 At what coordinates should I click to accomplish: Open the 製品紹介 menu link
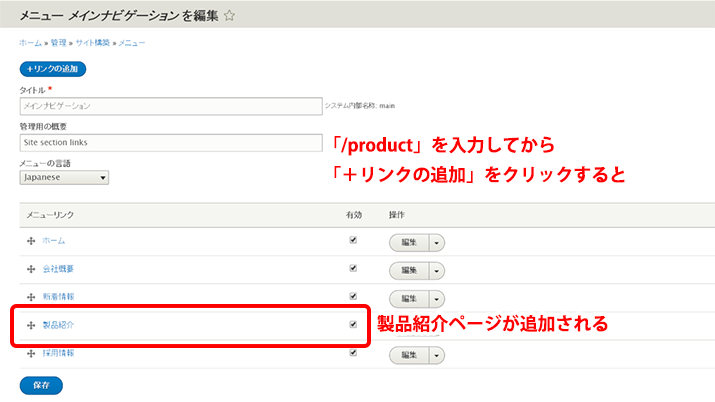coord(58,325)
